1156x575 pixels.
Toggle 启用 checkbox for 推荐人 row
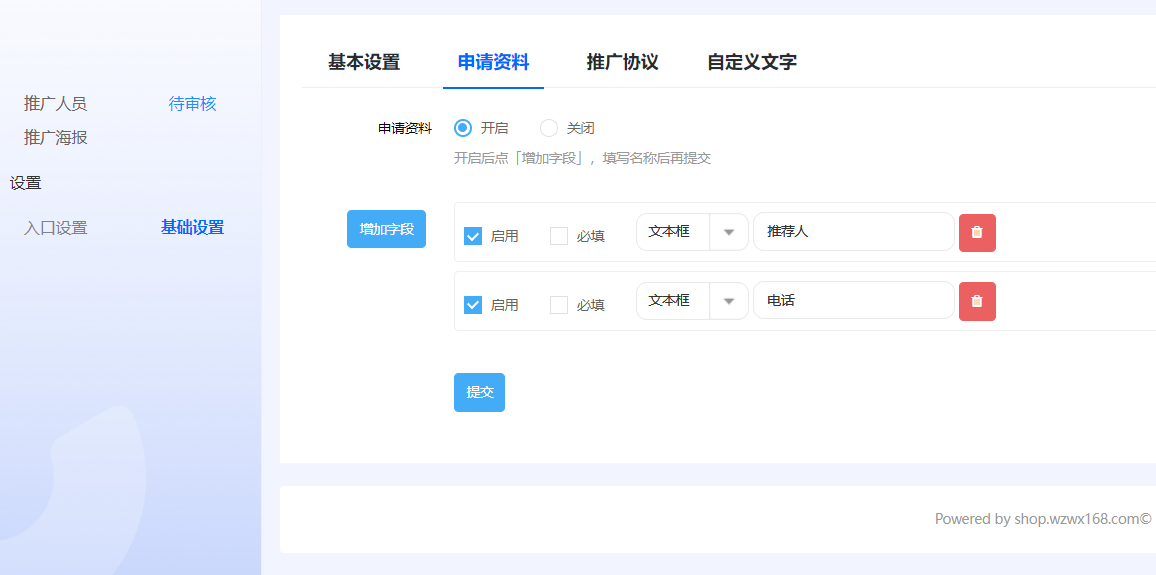[473, 236]
